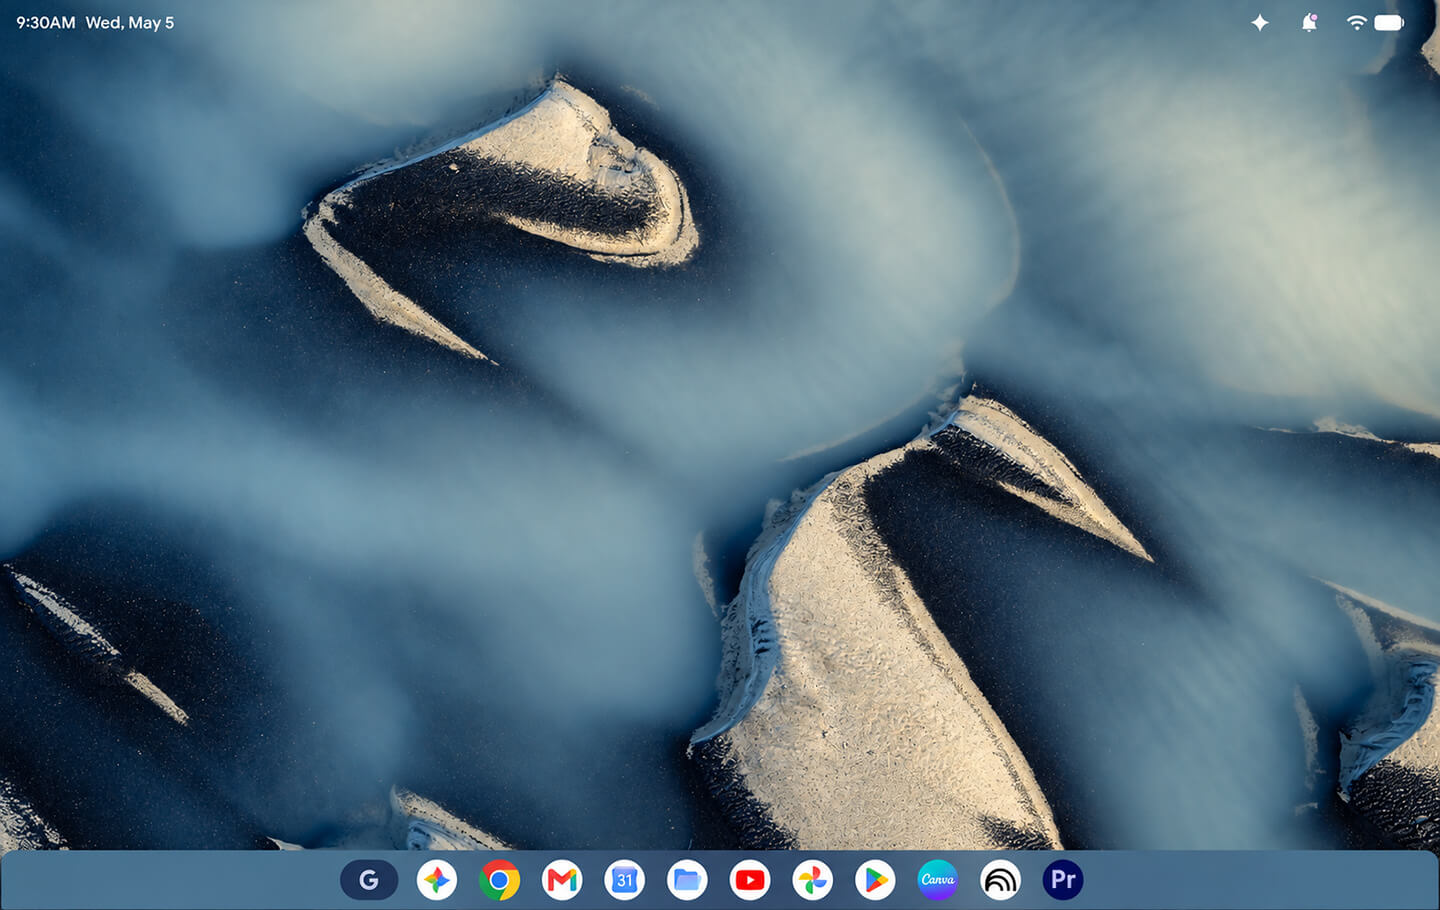Open the black arcs app icon
This screenshot has width=1440, height=910.
click(x=1000, y=880)
